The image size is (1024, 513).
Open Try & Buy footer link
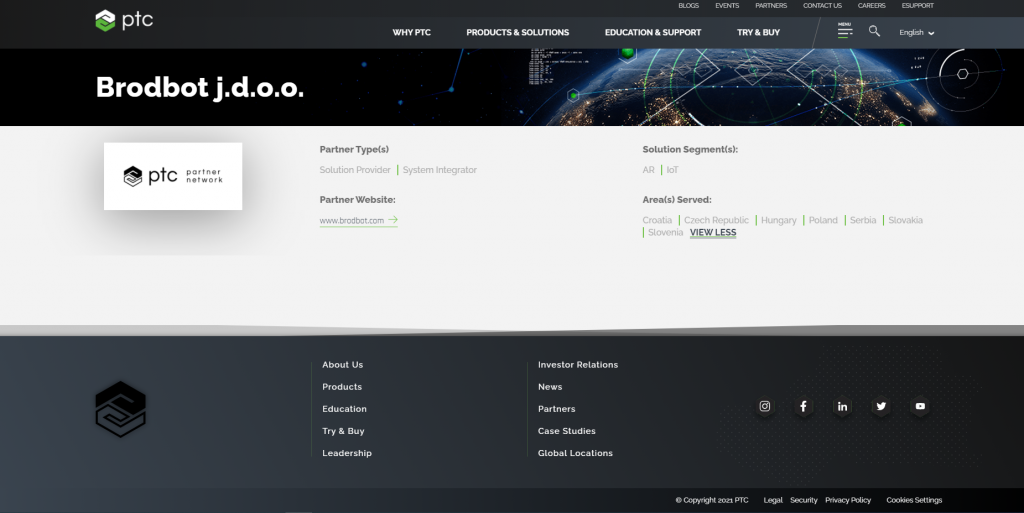tap(343, 431)
